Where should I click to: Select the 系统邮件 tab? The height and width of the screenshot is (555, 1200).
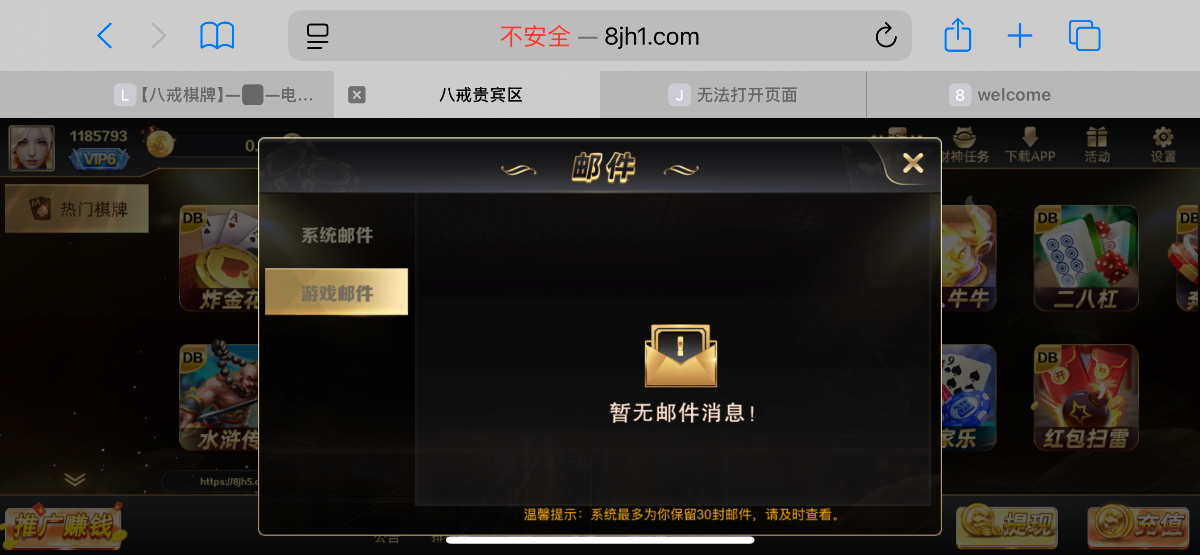[x=337, y=236]
